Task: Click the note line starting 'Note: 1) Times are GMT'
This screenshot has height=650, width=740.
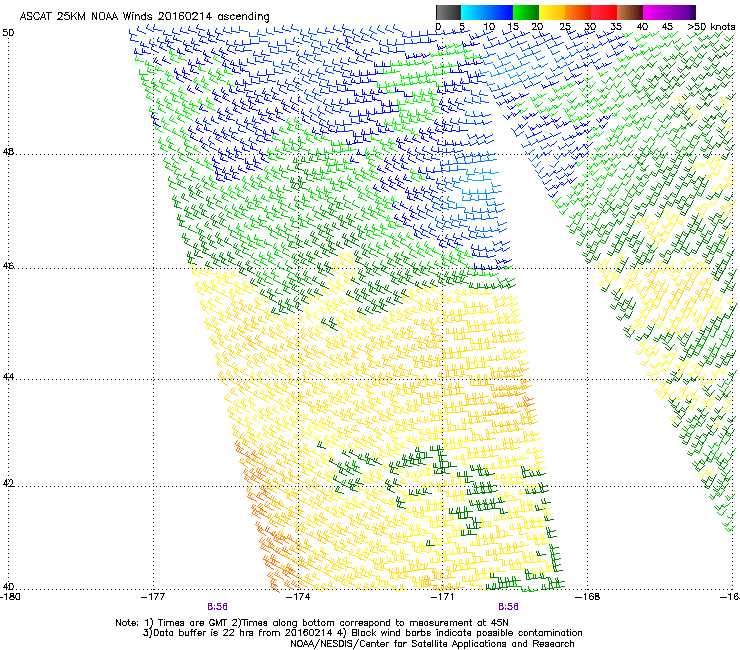Action: click(312, 623)
